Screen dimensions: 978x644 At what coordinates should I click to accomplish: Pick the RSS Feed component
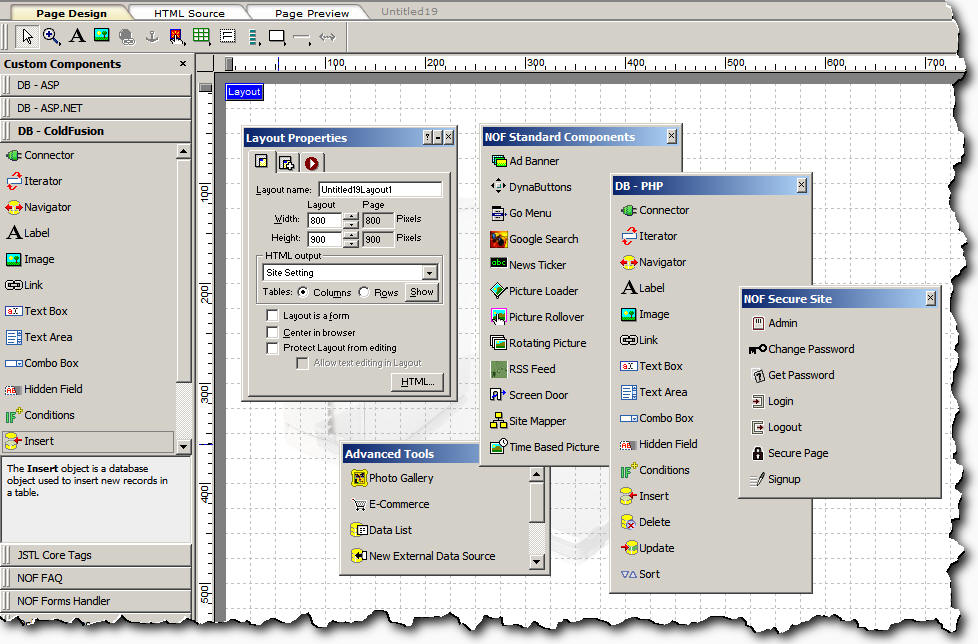[523, 369]
